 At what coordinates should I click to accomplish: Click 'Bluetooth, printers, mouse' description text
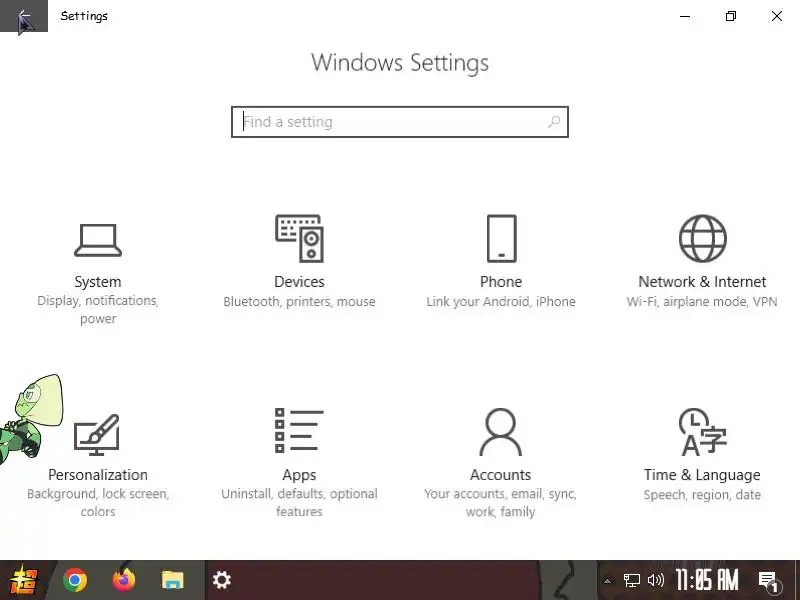[299, 302]
